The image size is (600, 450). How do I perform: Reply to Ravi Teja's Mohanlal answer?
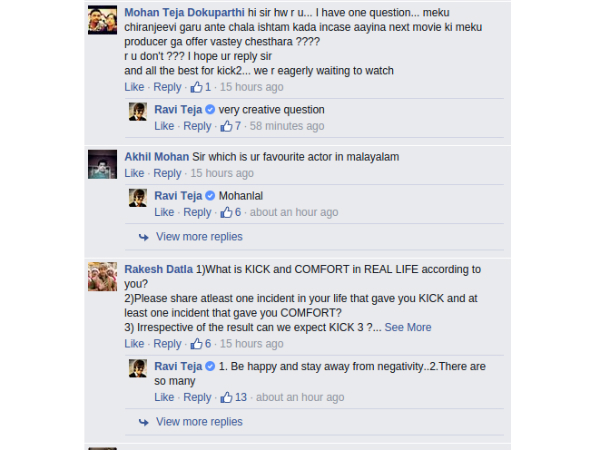pos(197,212)
